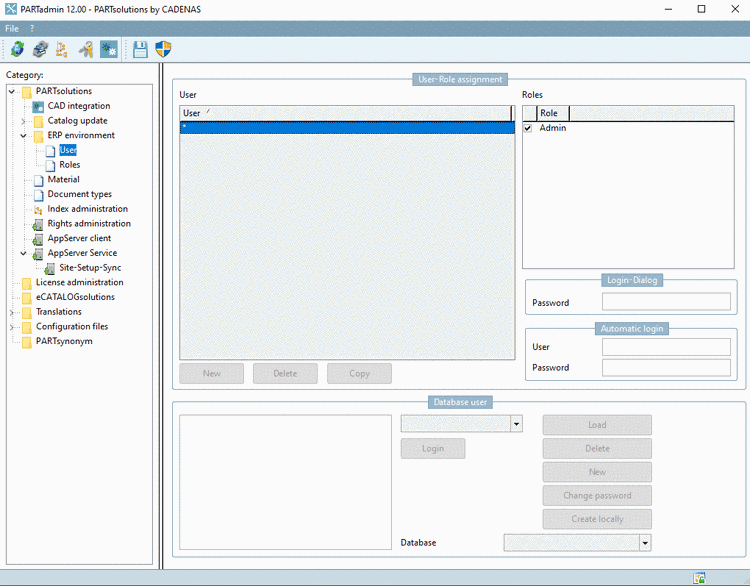
Task: Sort by the User column header
Action: [x=345, y=113]
